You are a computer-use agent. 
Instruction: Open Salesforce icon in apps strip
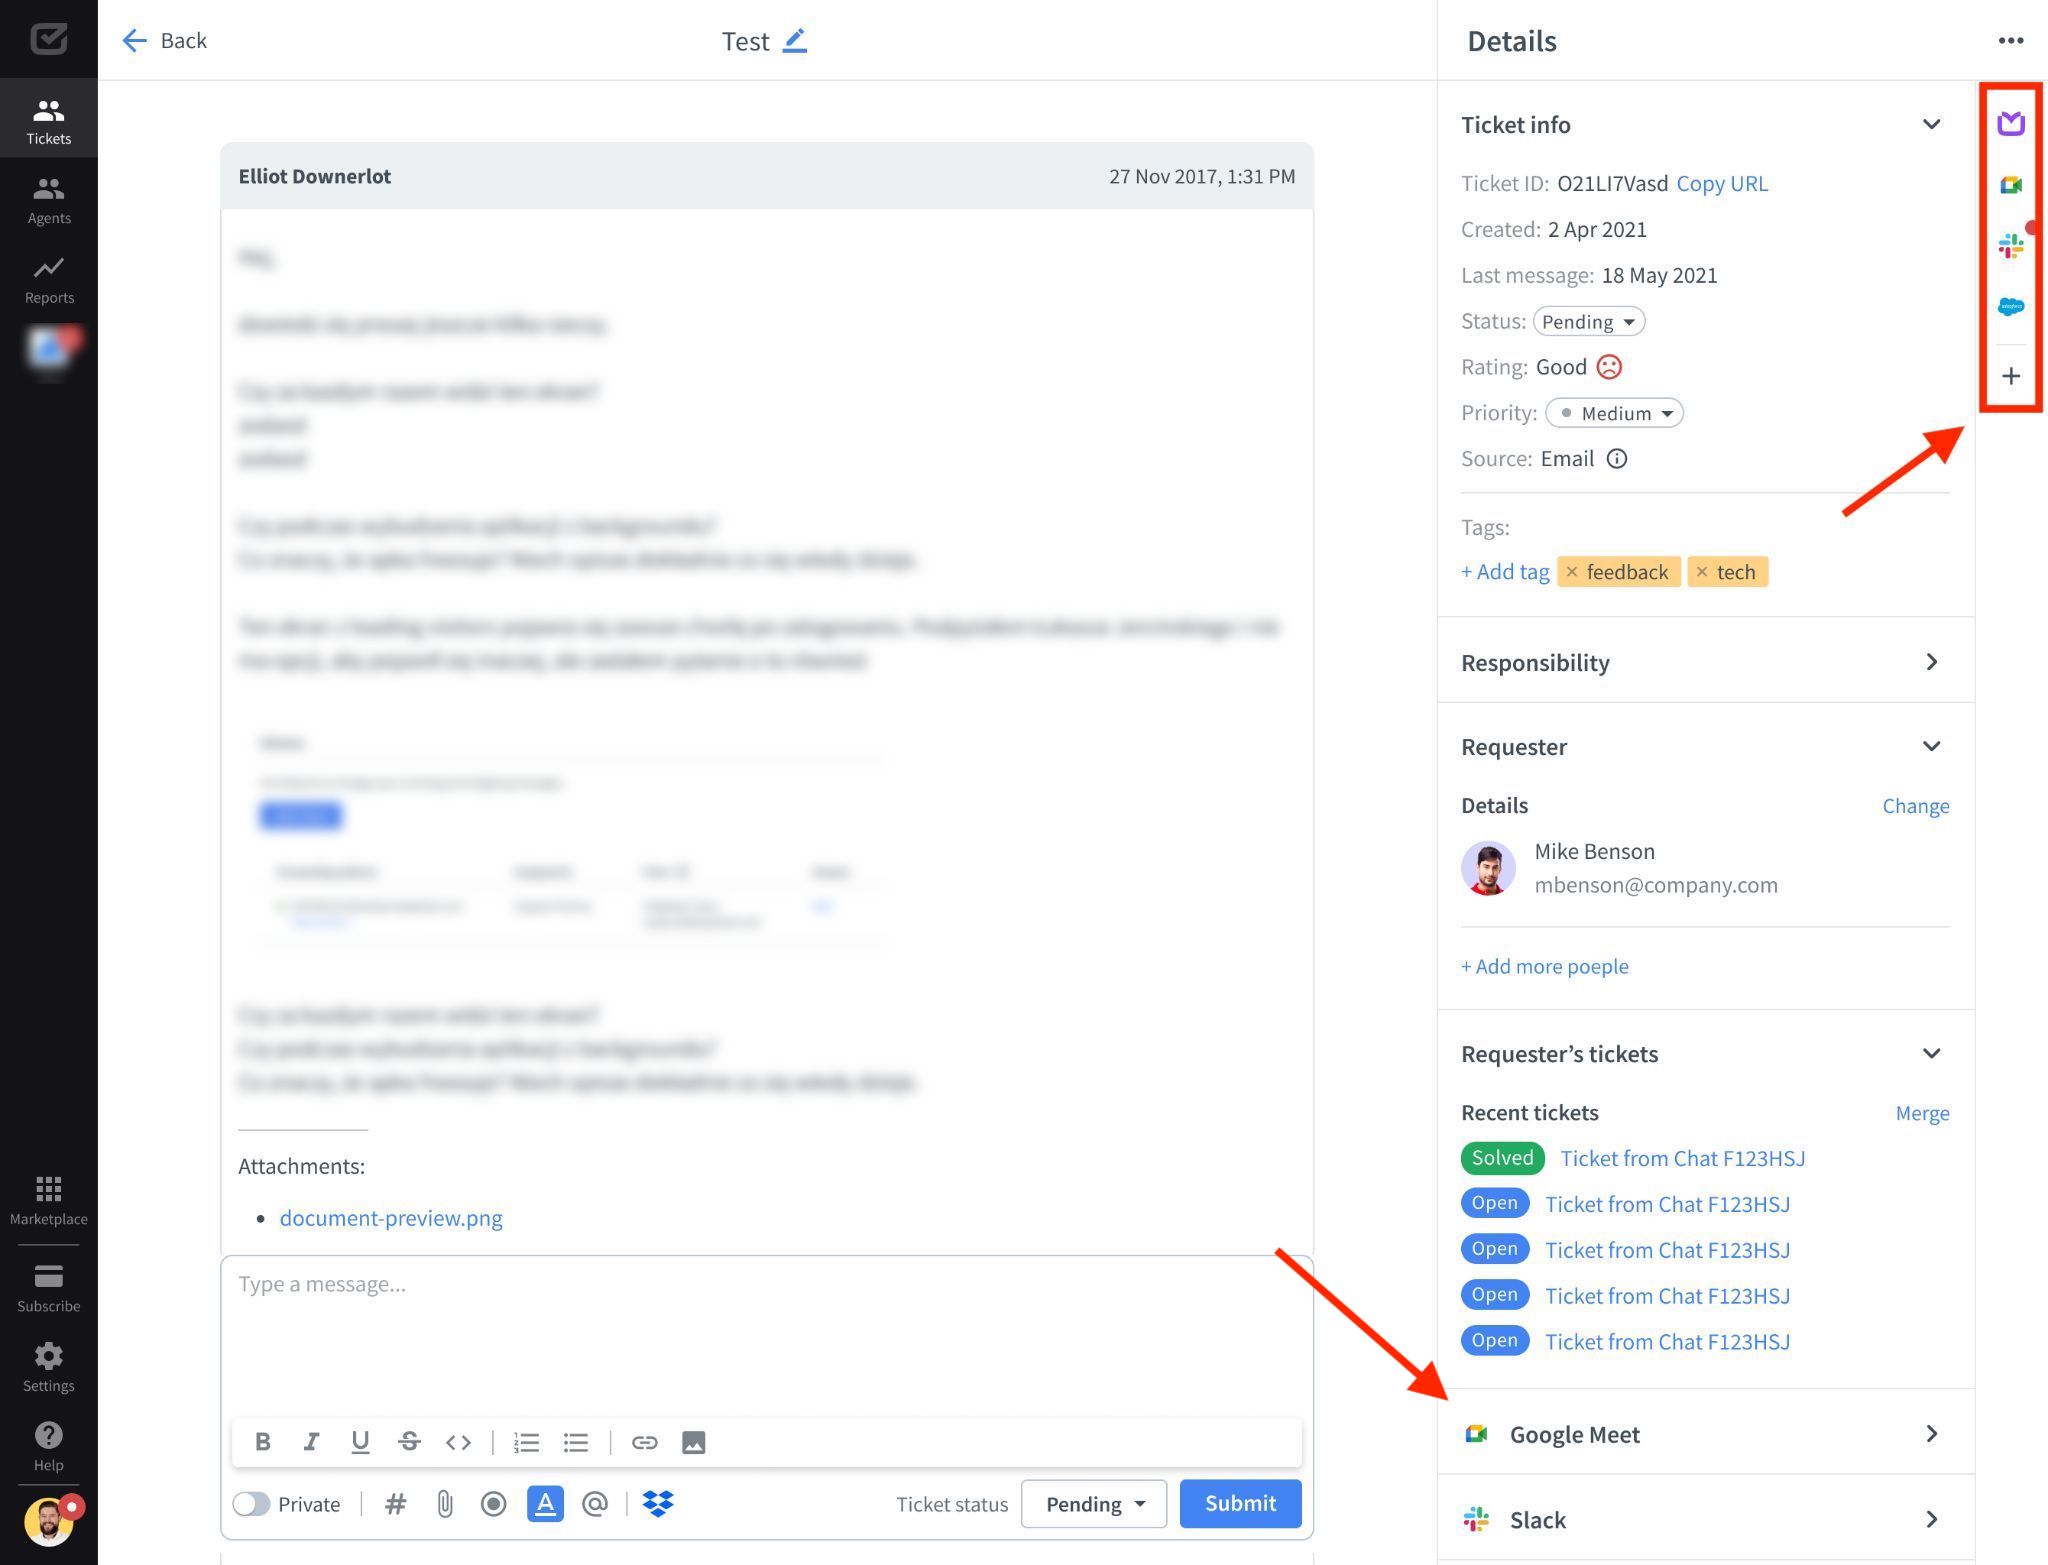2010,307
